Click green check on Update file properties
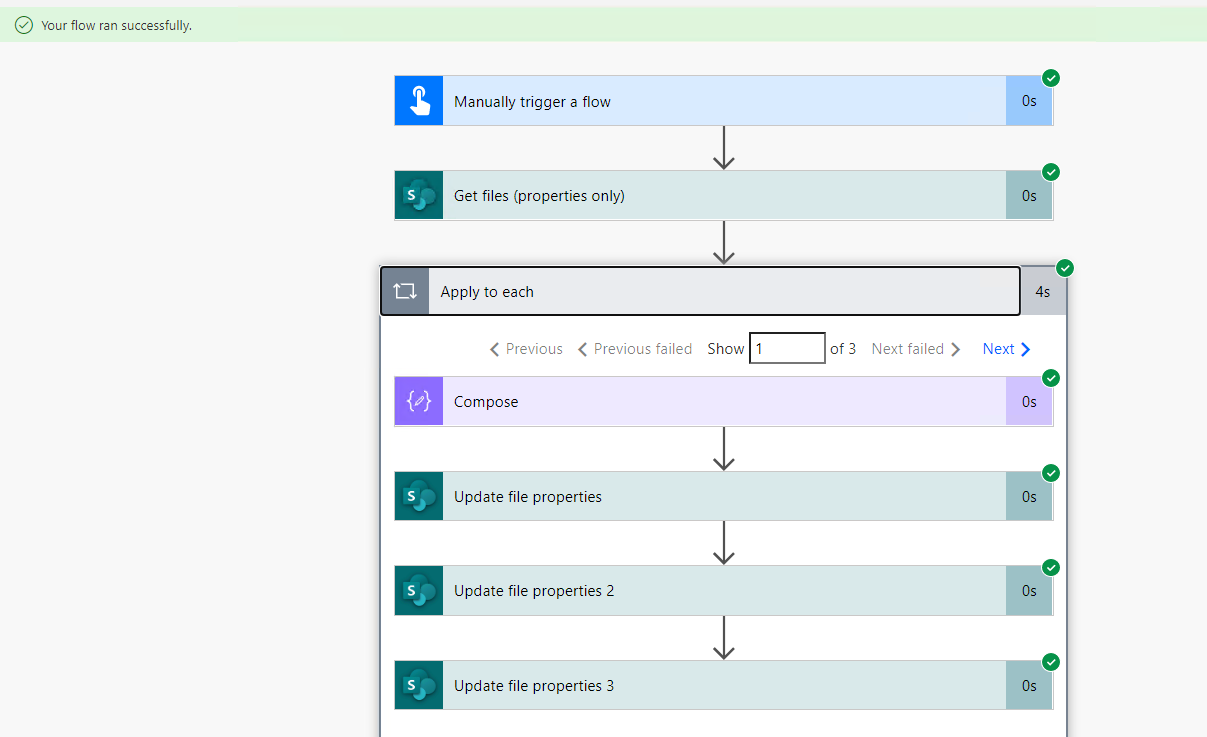1207x737 pixels. click(1051, 473)
